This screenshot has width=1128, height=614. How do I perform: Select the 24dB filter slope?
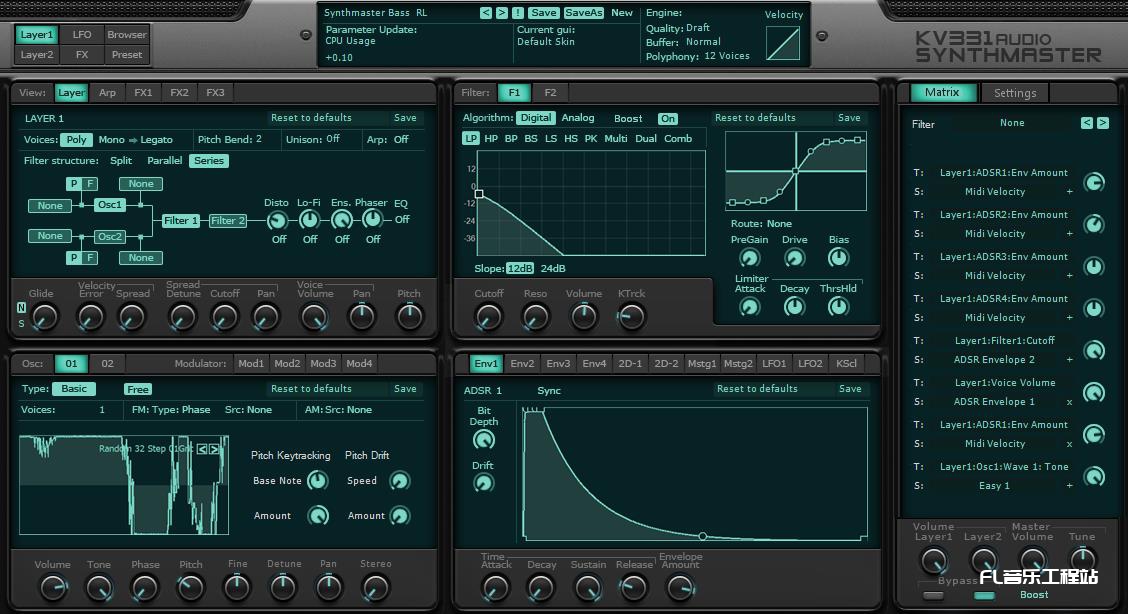click(553, 269)
